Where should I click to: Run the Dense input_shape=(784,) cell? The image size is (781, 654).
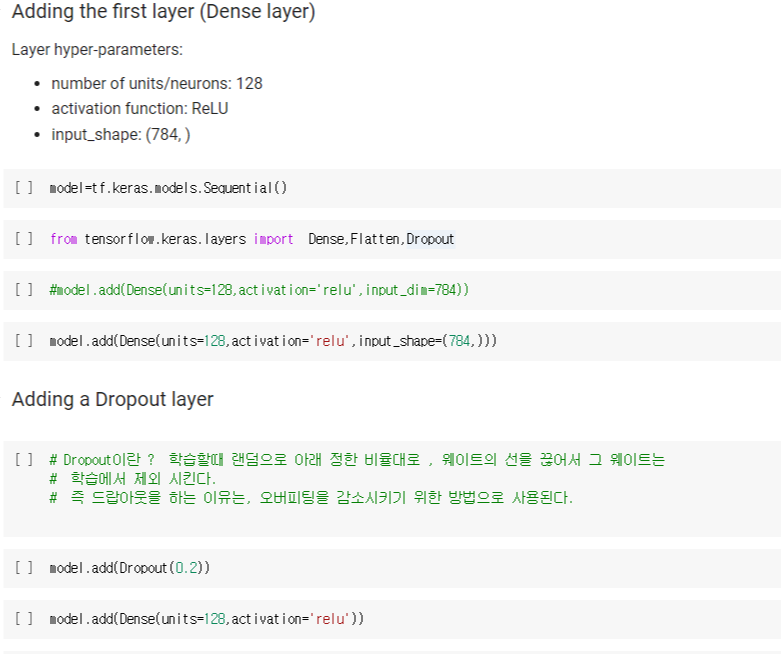(x=23, y=341)
